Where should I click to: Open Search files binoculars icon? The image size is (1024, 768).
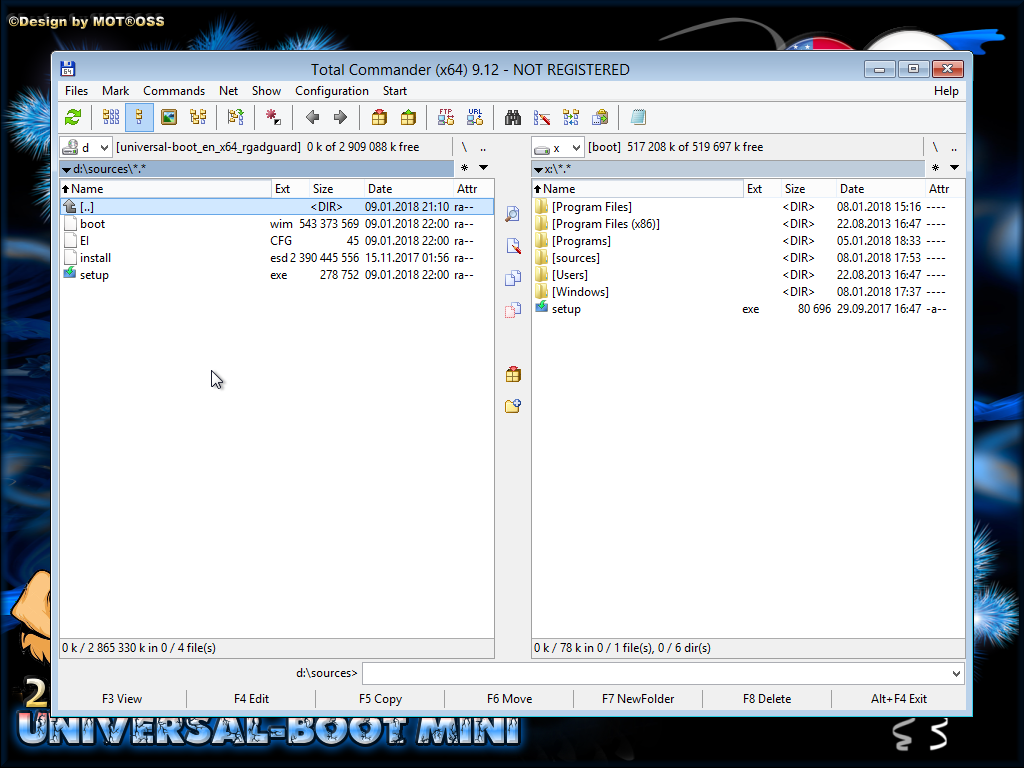pyautogui.click(x=513, y=118)
